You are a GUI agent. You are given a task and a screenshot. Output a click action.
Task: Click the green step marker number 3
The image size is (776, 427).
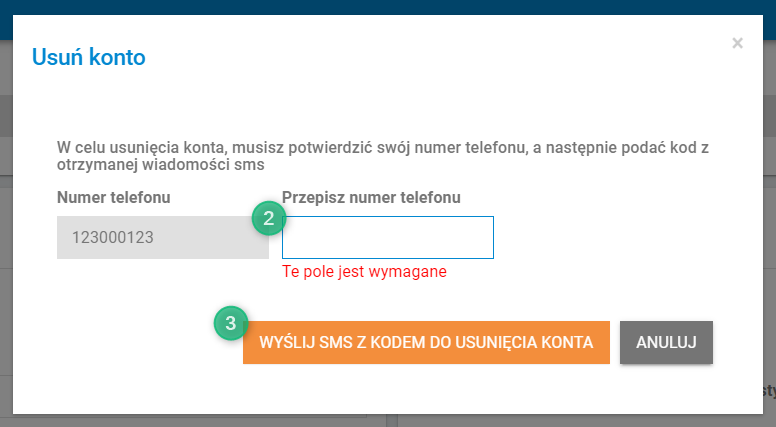(x=231, y=323)
